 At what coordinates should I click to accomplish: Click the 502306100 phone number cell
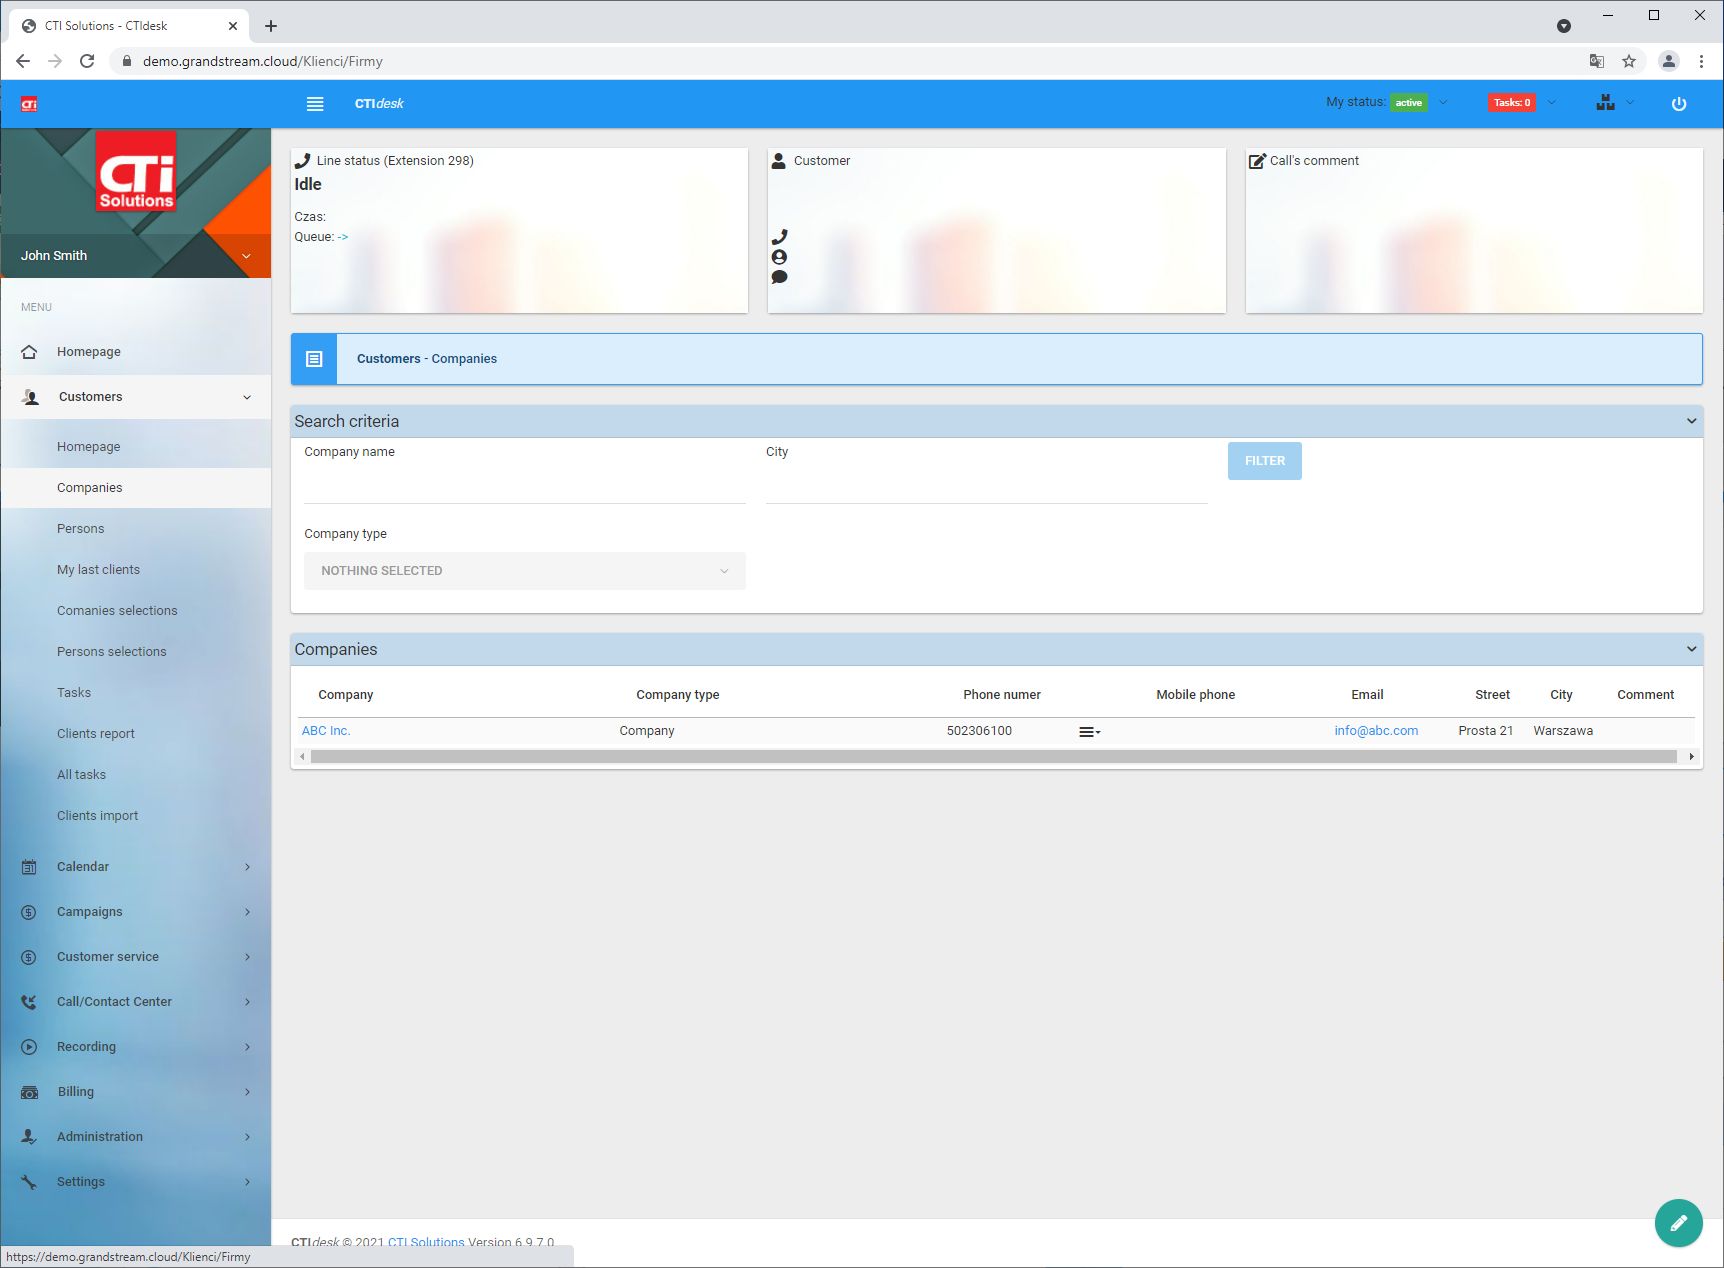tap(979, 731)
